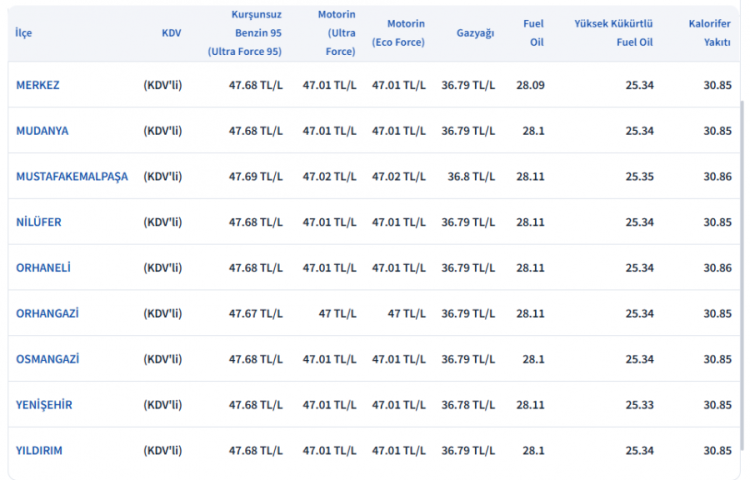The image size is (750, 480).
Task: Select the NİLÜFER district link
Action: [x=39, y=222]
